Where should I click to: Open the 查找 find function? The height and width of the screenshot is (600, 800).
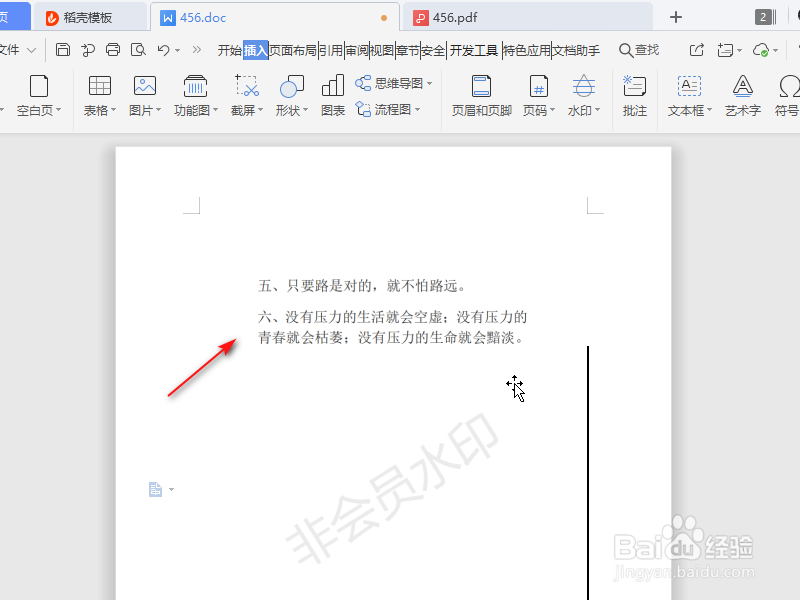pos(638,49)
